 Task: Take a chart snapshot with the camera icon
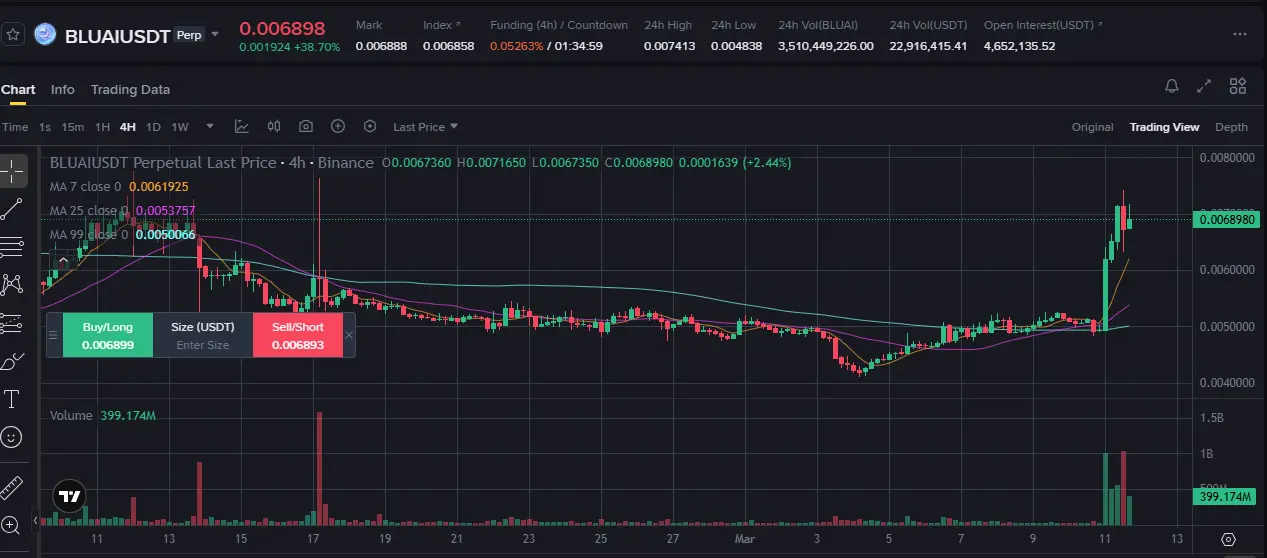(306, 127)
